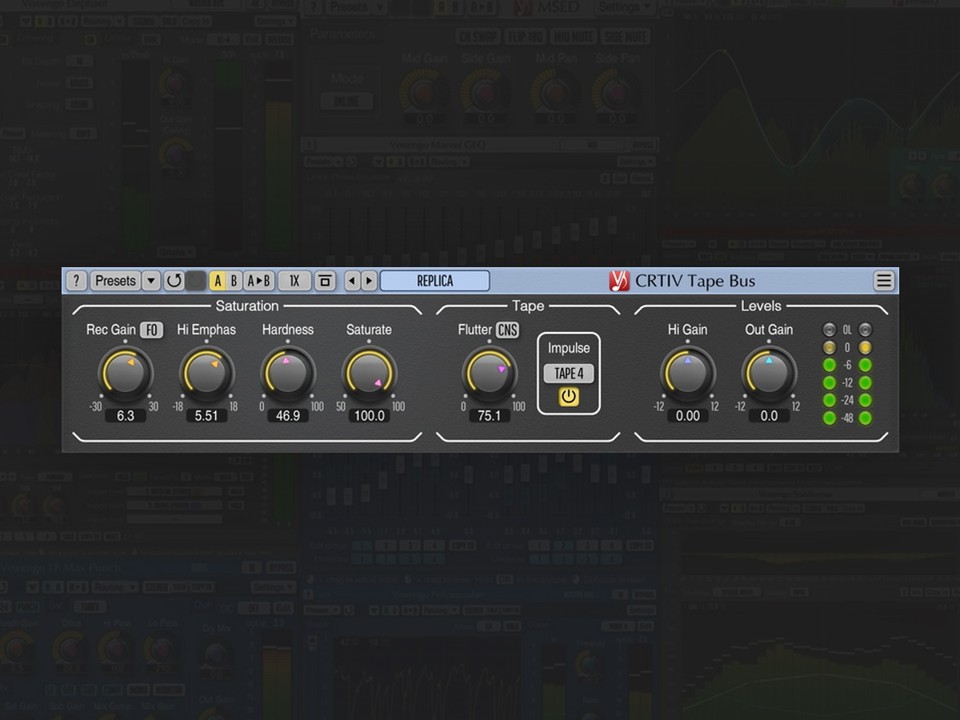Copy A to B with A▸B button
Image resolution: width=960 pixels, height=720 pixels.
(259, 281)
